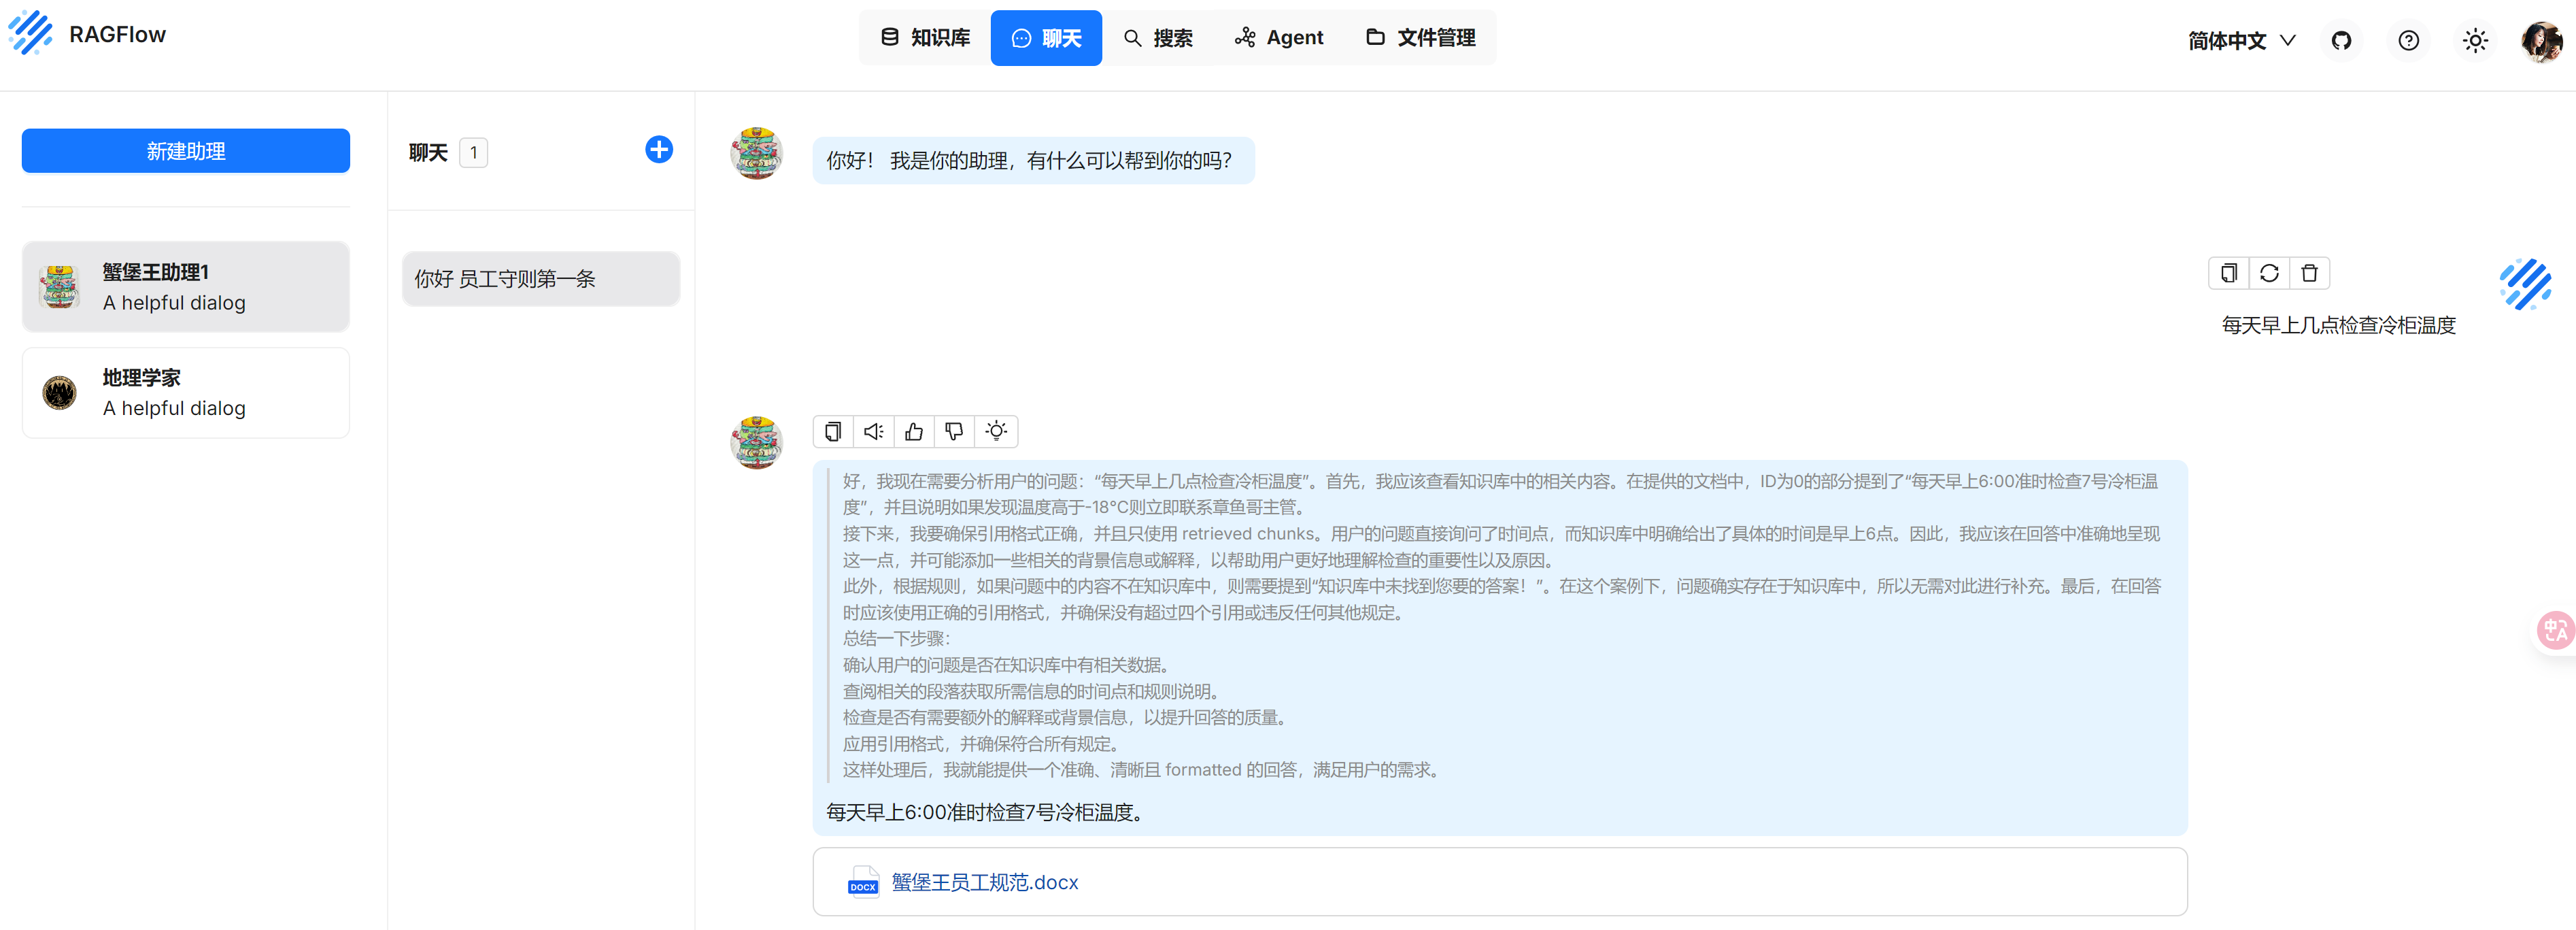Viewport: 2576px width, 930px height.
Task: Go to the 文件管理 tab
Action: tap(1420, 38)
